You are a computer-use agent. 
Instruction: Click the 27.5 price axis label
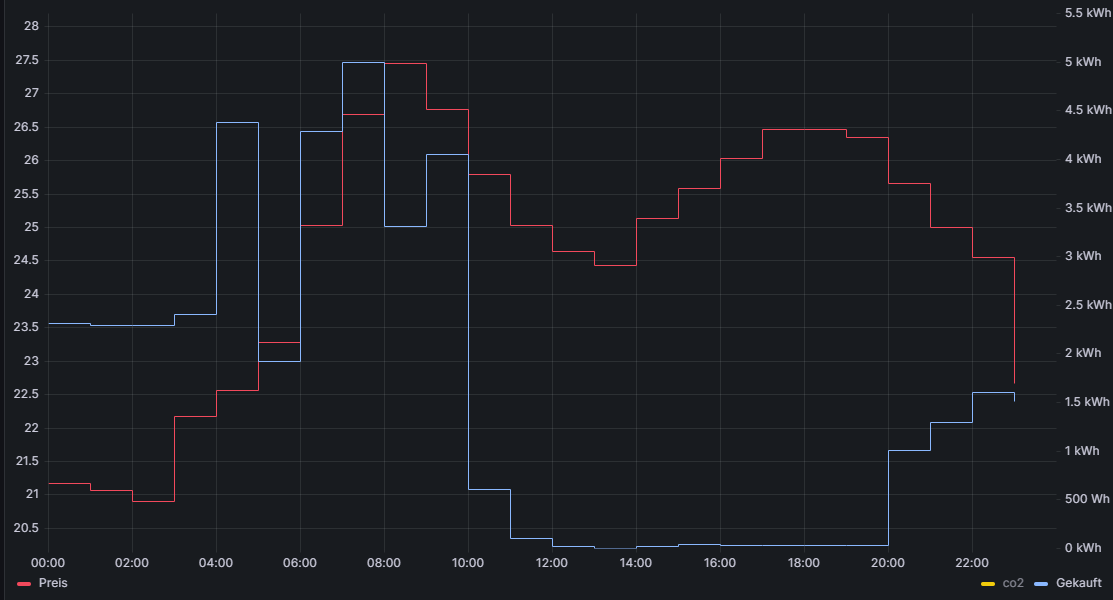click(27, 60)
